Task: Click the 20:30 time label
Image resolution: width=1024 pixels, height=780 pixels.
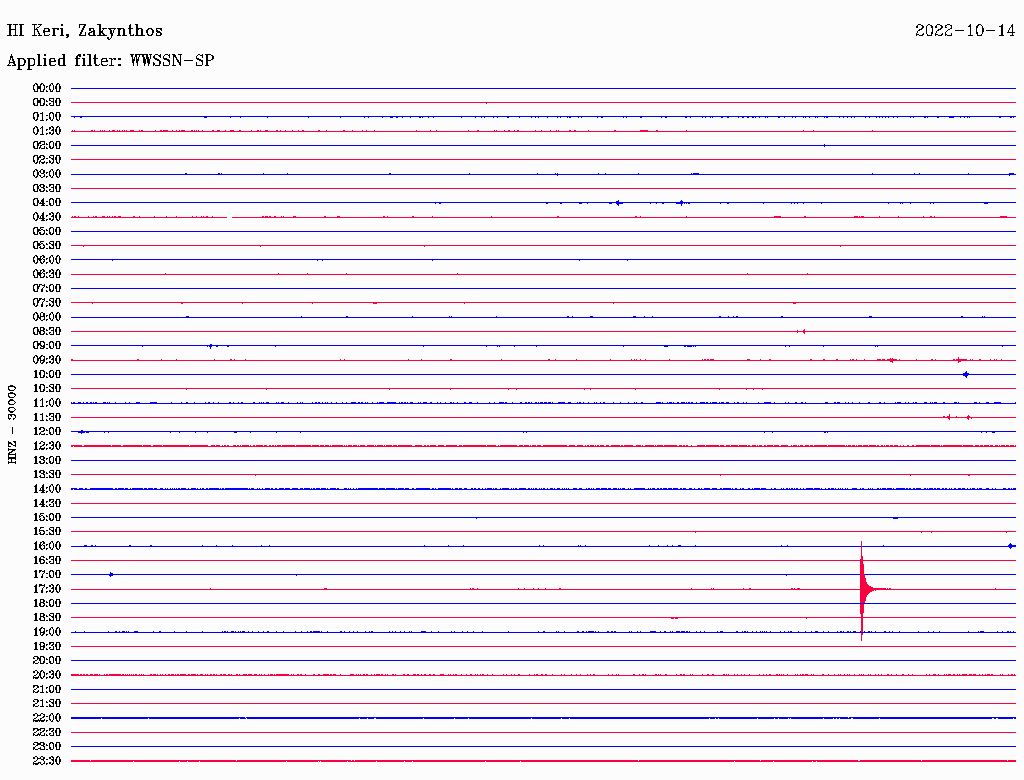Action: click(x=46, y=675)
